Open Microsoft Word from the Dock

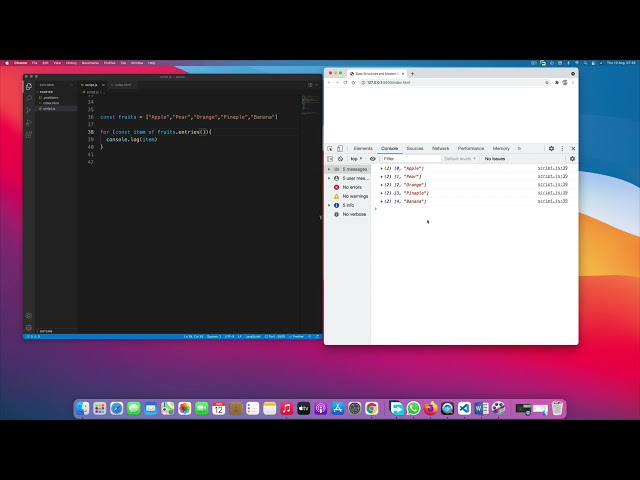coord(481,408)
